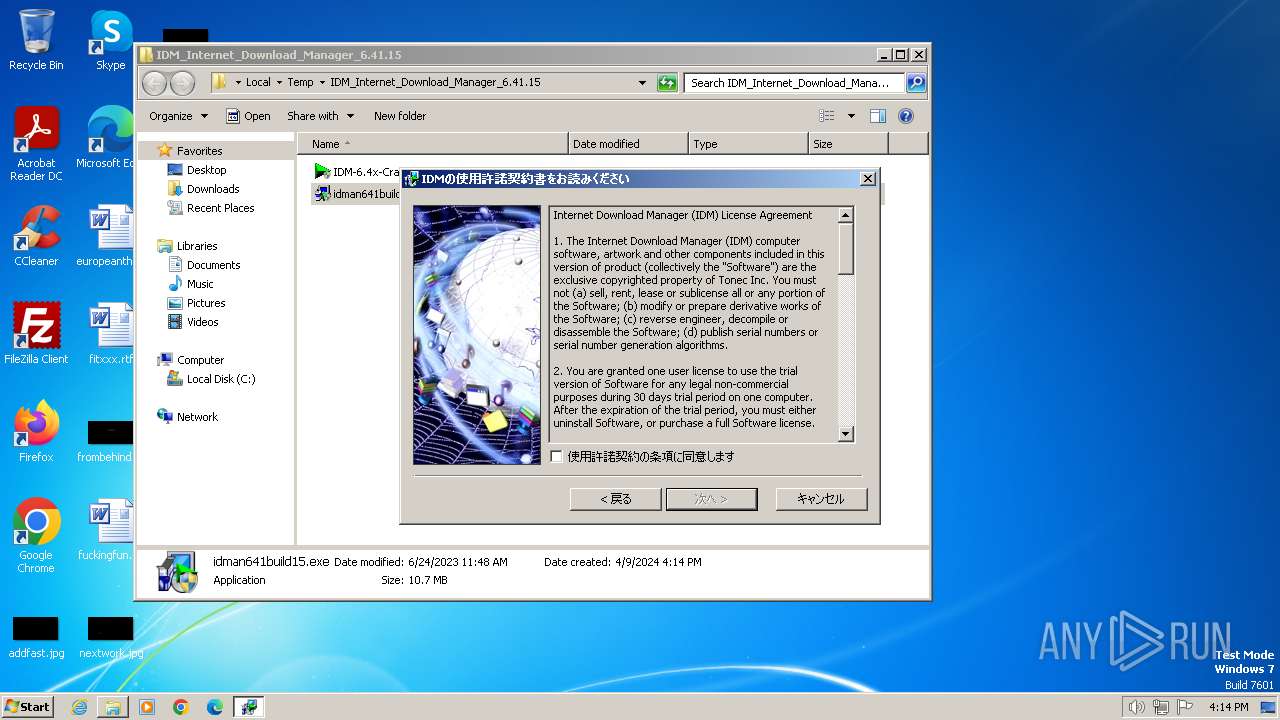The width and height of the screenshot is (1280, 720).
Task: Select Temp in the address breadcrumb
Action: click(x=300, y=83)
